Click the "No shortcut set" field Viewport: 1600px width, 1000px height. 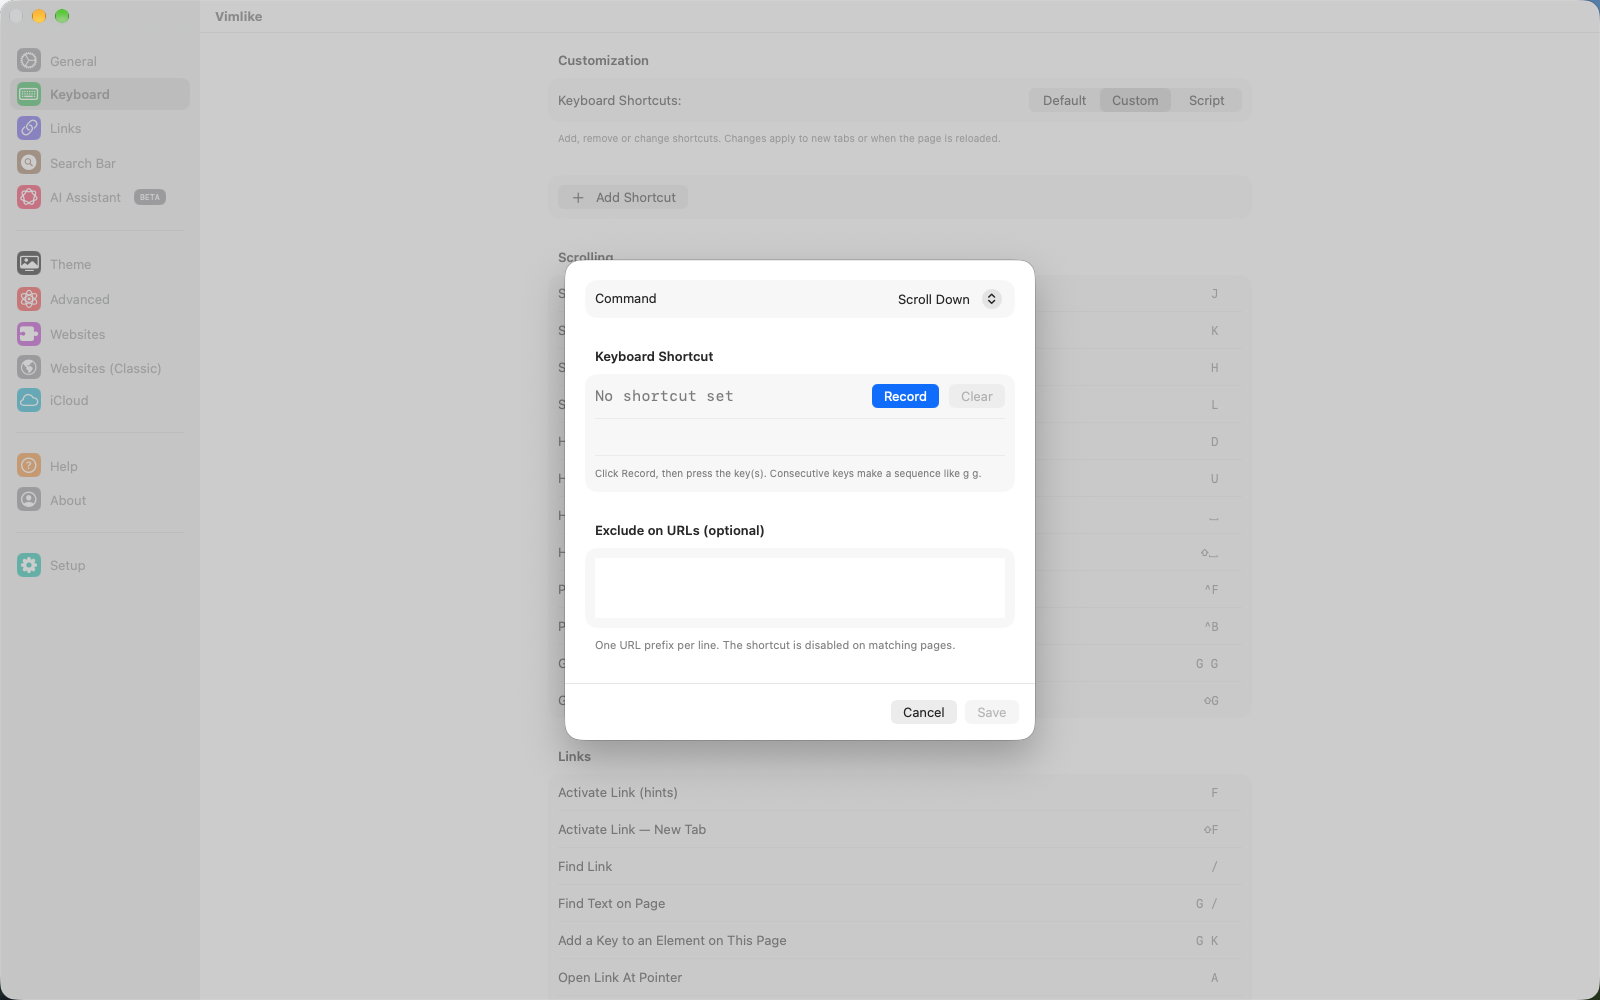click(x=664, y=397)
